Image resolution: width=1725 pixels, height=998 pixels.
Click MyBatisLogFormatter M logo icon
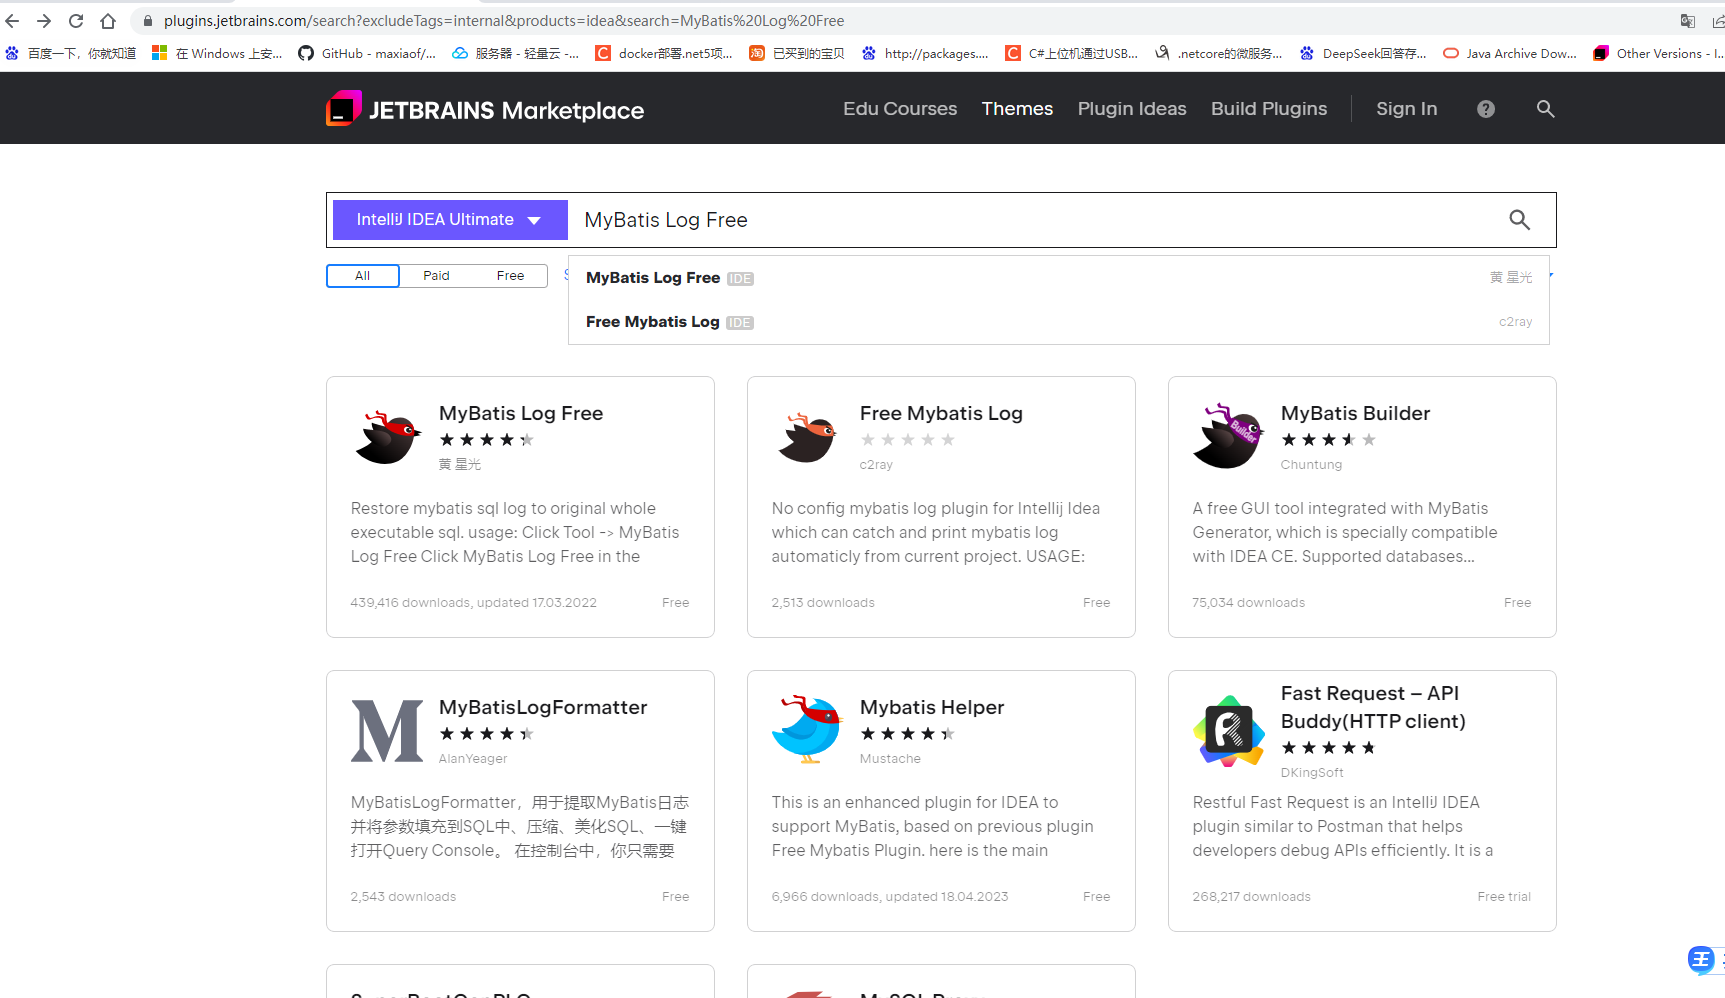[387, 731]
